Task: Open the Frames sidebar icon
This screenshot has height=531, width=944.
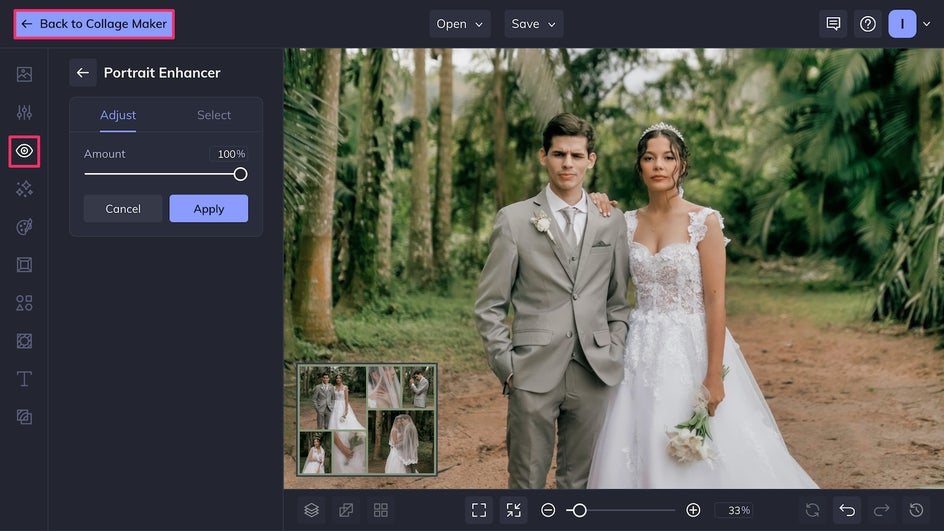Action: click(x=24, y=265)
